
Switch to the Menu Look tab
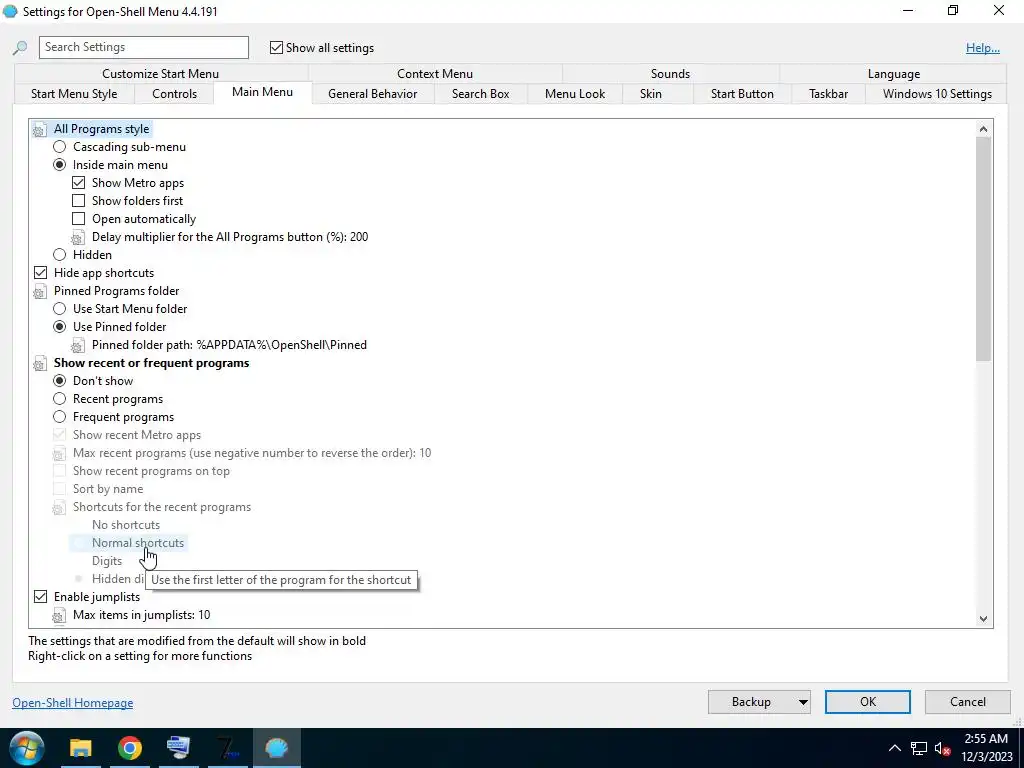tap(575, 94)
